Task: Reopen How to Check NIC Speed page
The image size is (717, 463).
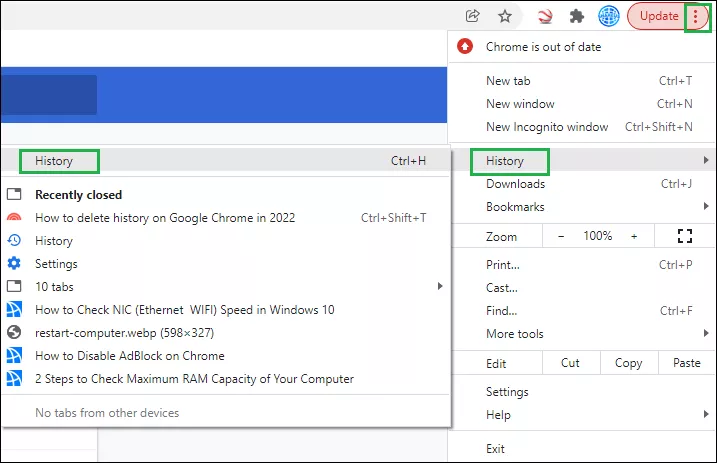Action: [226, 310]
